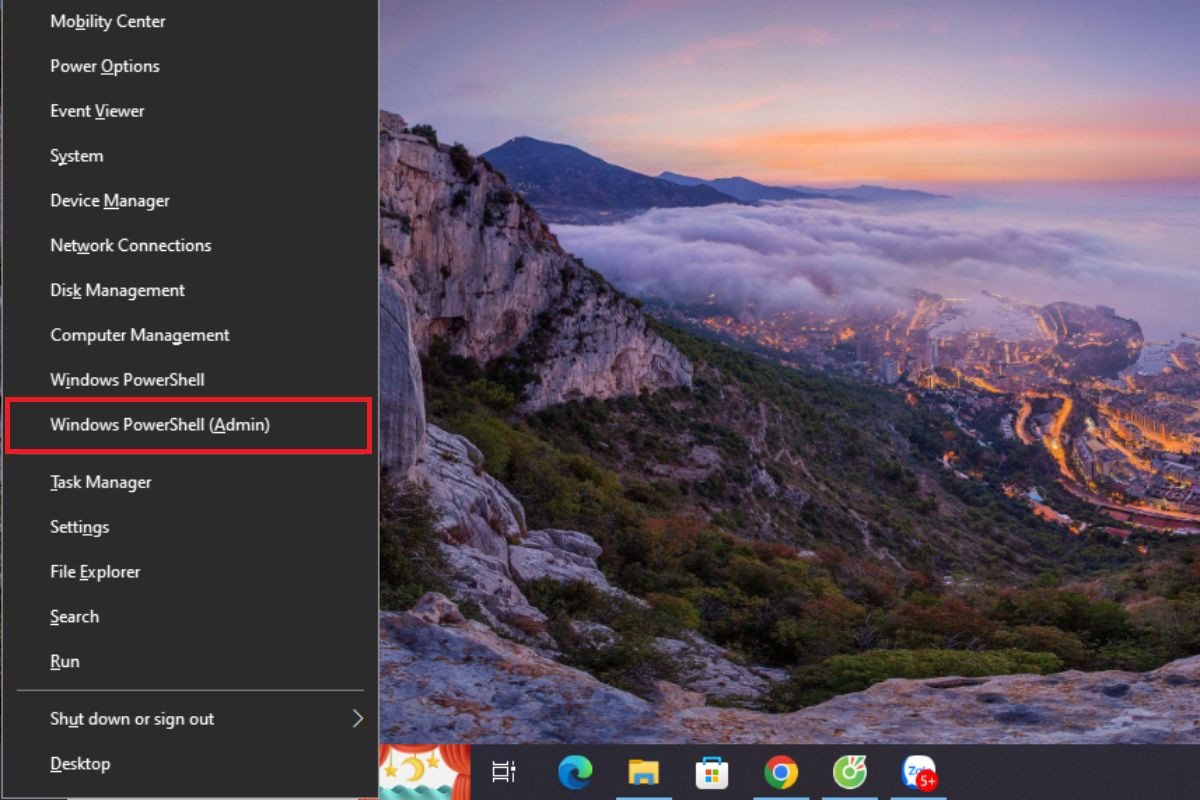The height and width of the screenshot is (800, 1200).
Task: Open Google Chrome from taskbar
Action: pyautogui.click(x=781, y=772)
